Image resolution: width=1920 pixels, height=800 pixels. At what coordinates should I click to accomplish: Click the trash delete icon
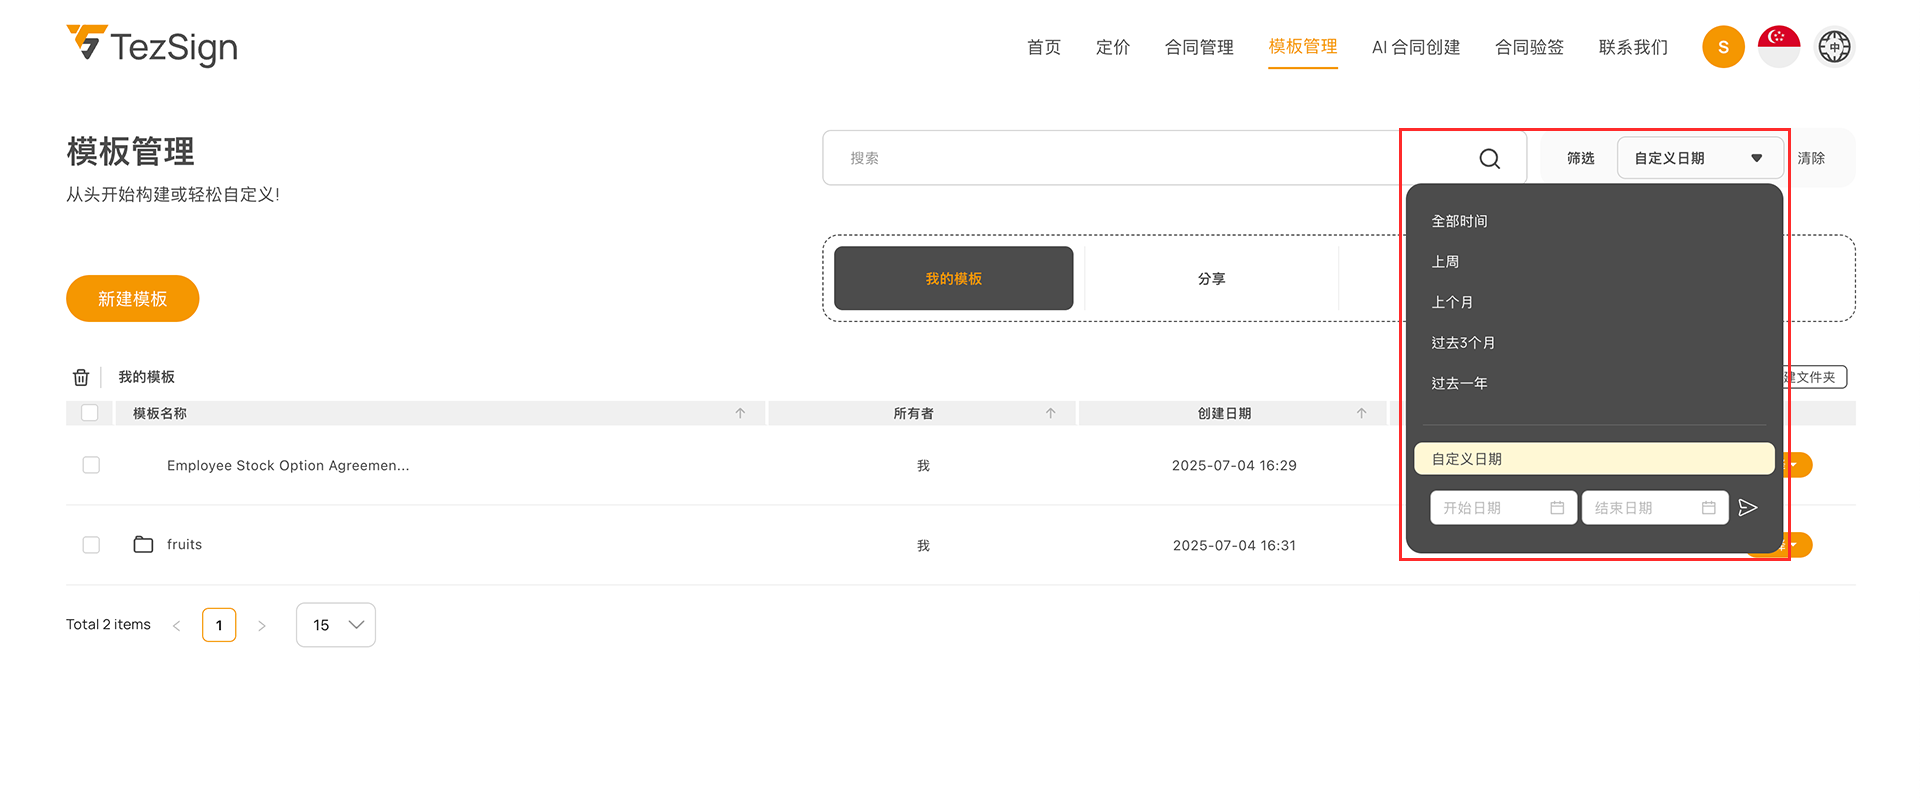[81, 377]
